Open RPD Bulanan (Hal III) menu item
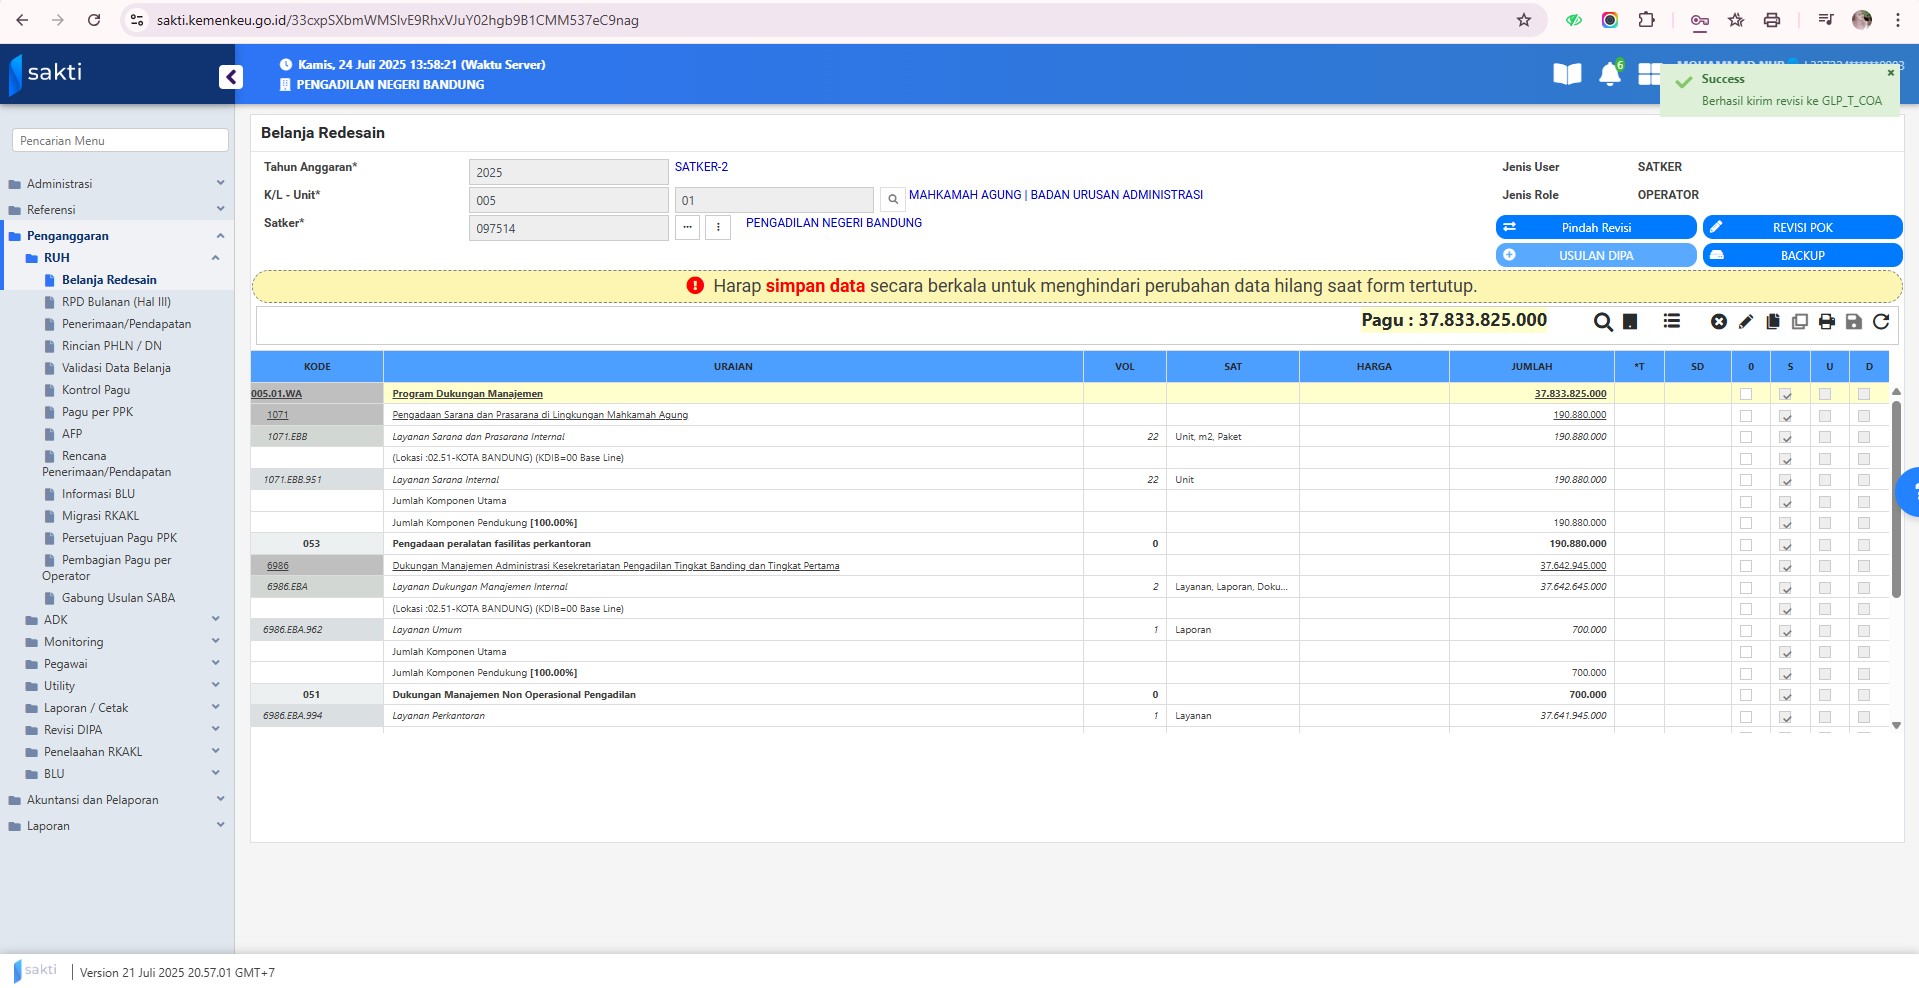Viewport: 1919px width, 988px height. [116, 302]
